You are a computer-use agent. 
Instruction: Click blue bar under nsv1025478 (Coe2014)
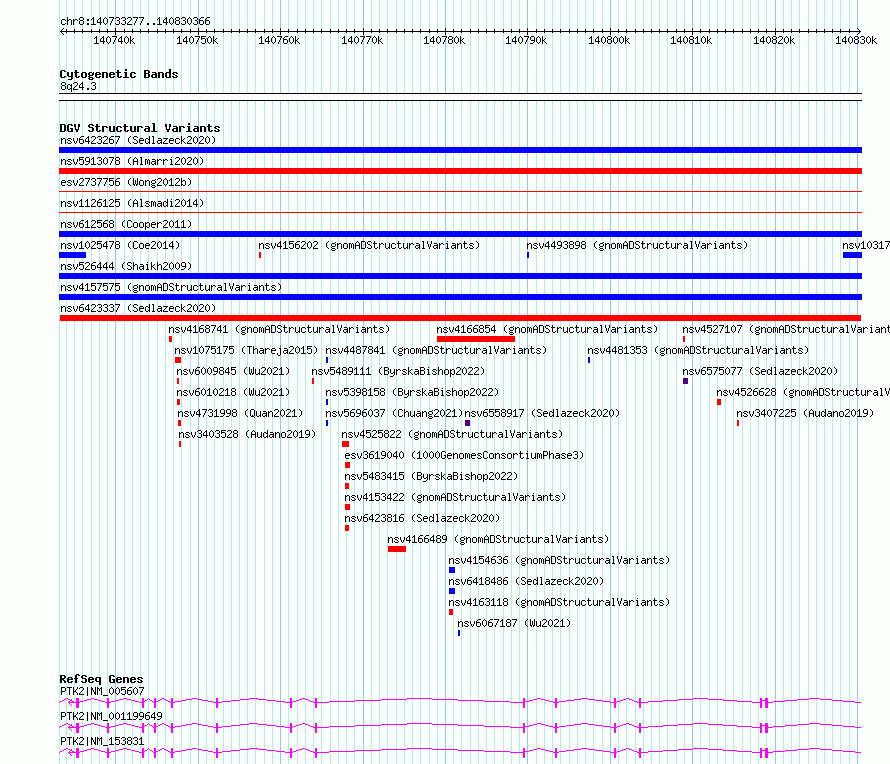pyautogui.click(x=73, y=255)
